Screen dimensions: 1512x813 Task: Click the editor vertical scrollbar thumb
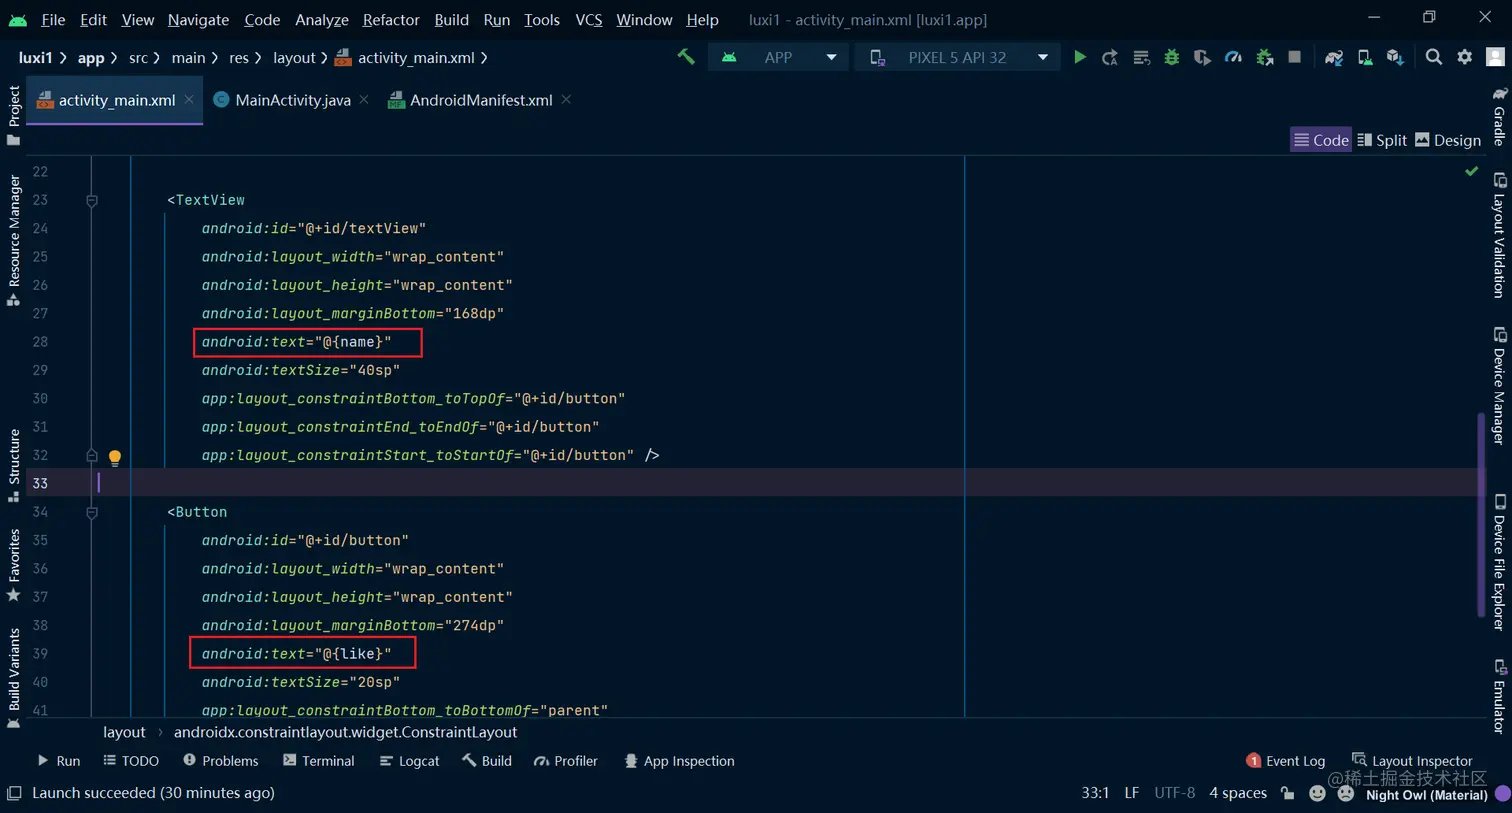(x=1481, y=515)
